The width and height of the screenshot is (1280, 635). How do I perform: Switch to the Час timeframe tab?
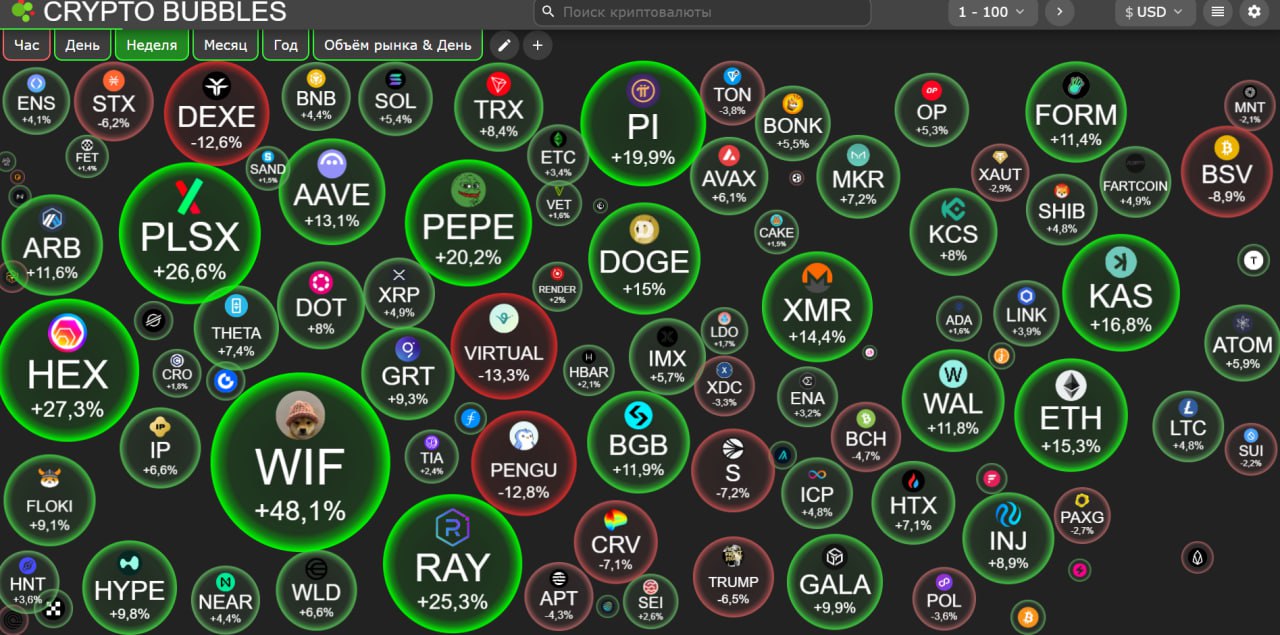27,45
